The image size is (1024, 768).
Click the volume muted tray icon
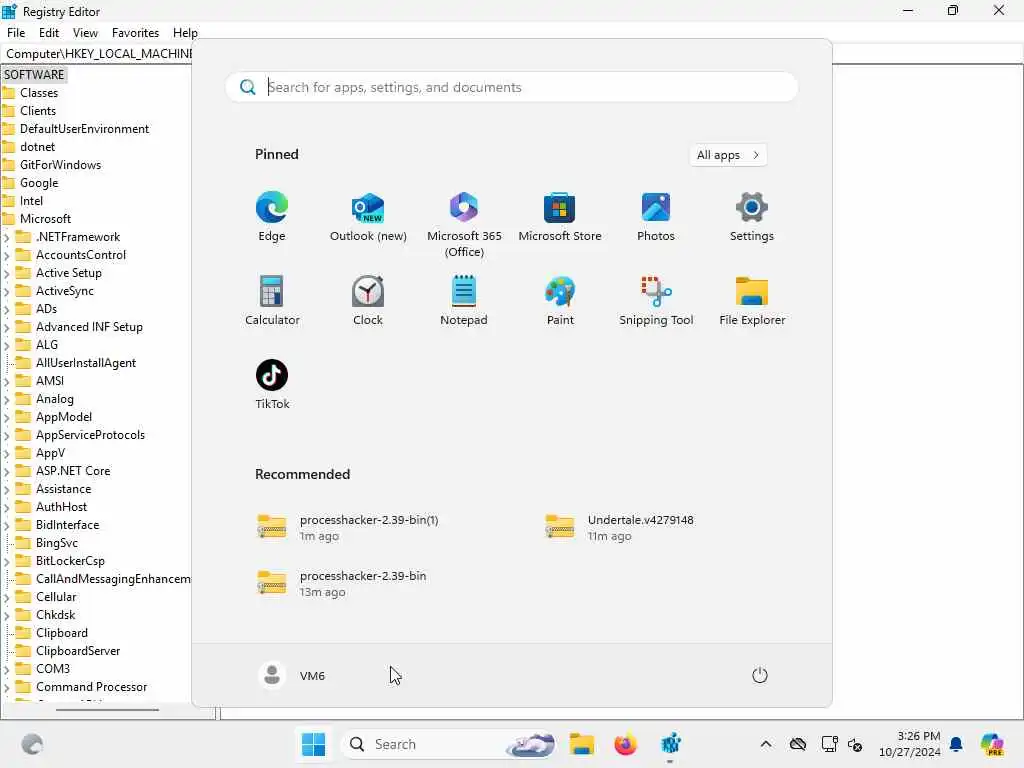(x=856, y=744)
